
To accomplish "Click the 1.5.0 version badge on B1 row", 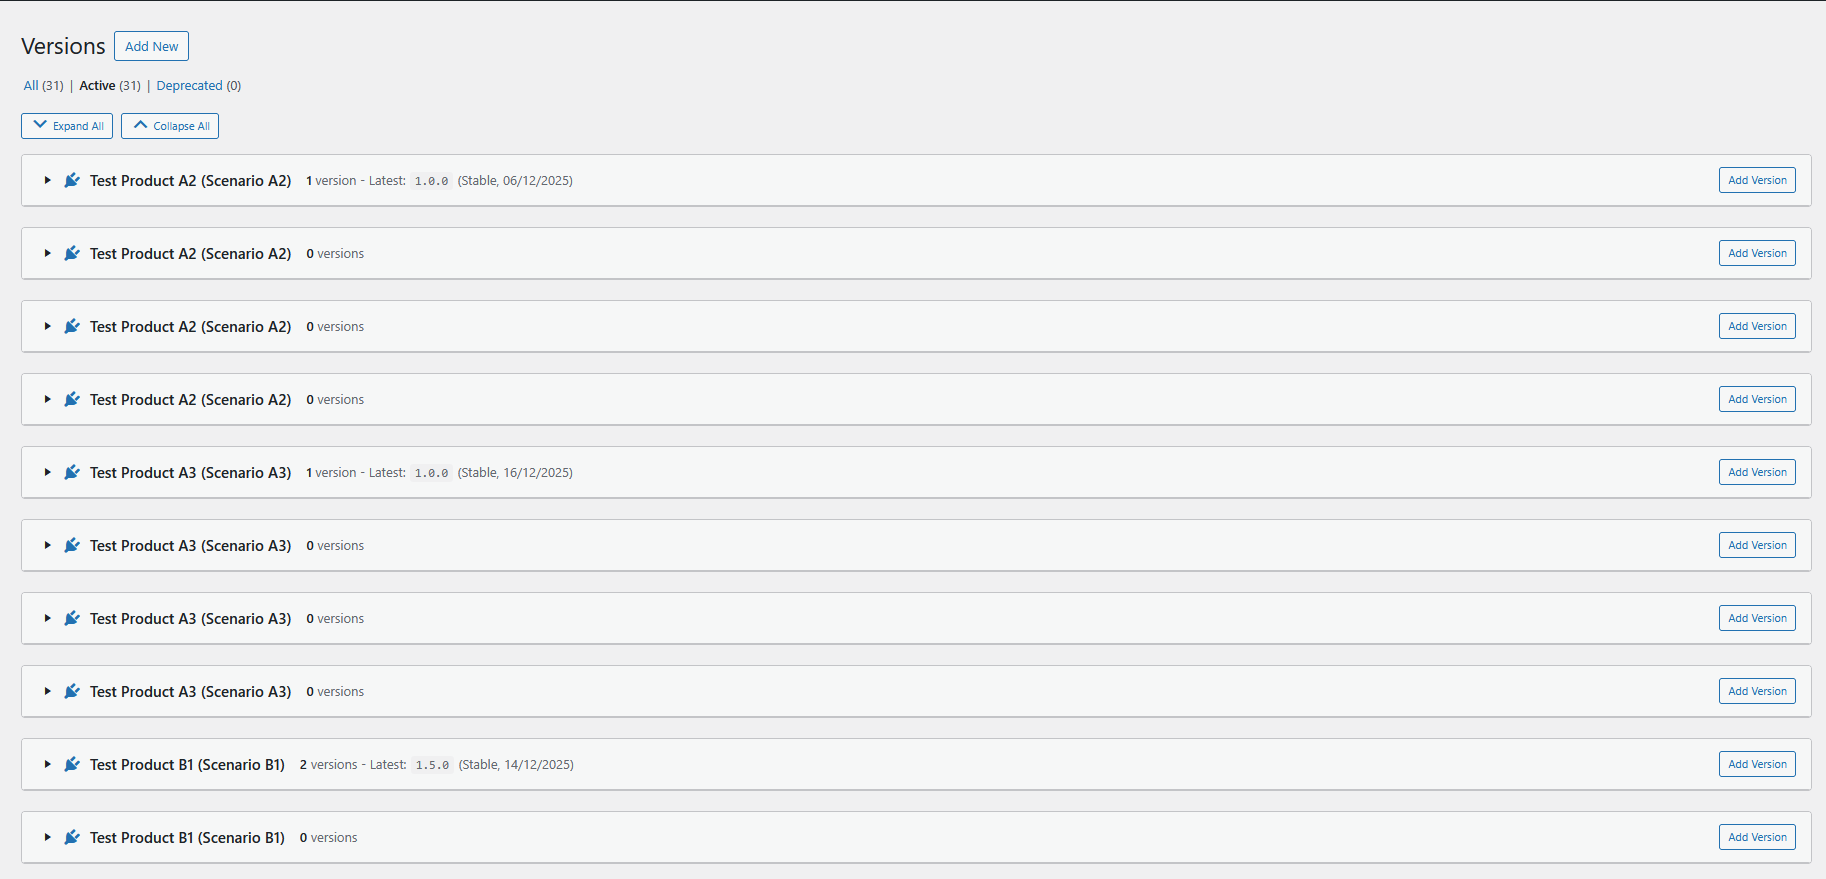I will click(x=432, y=764).
